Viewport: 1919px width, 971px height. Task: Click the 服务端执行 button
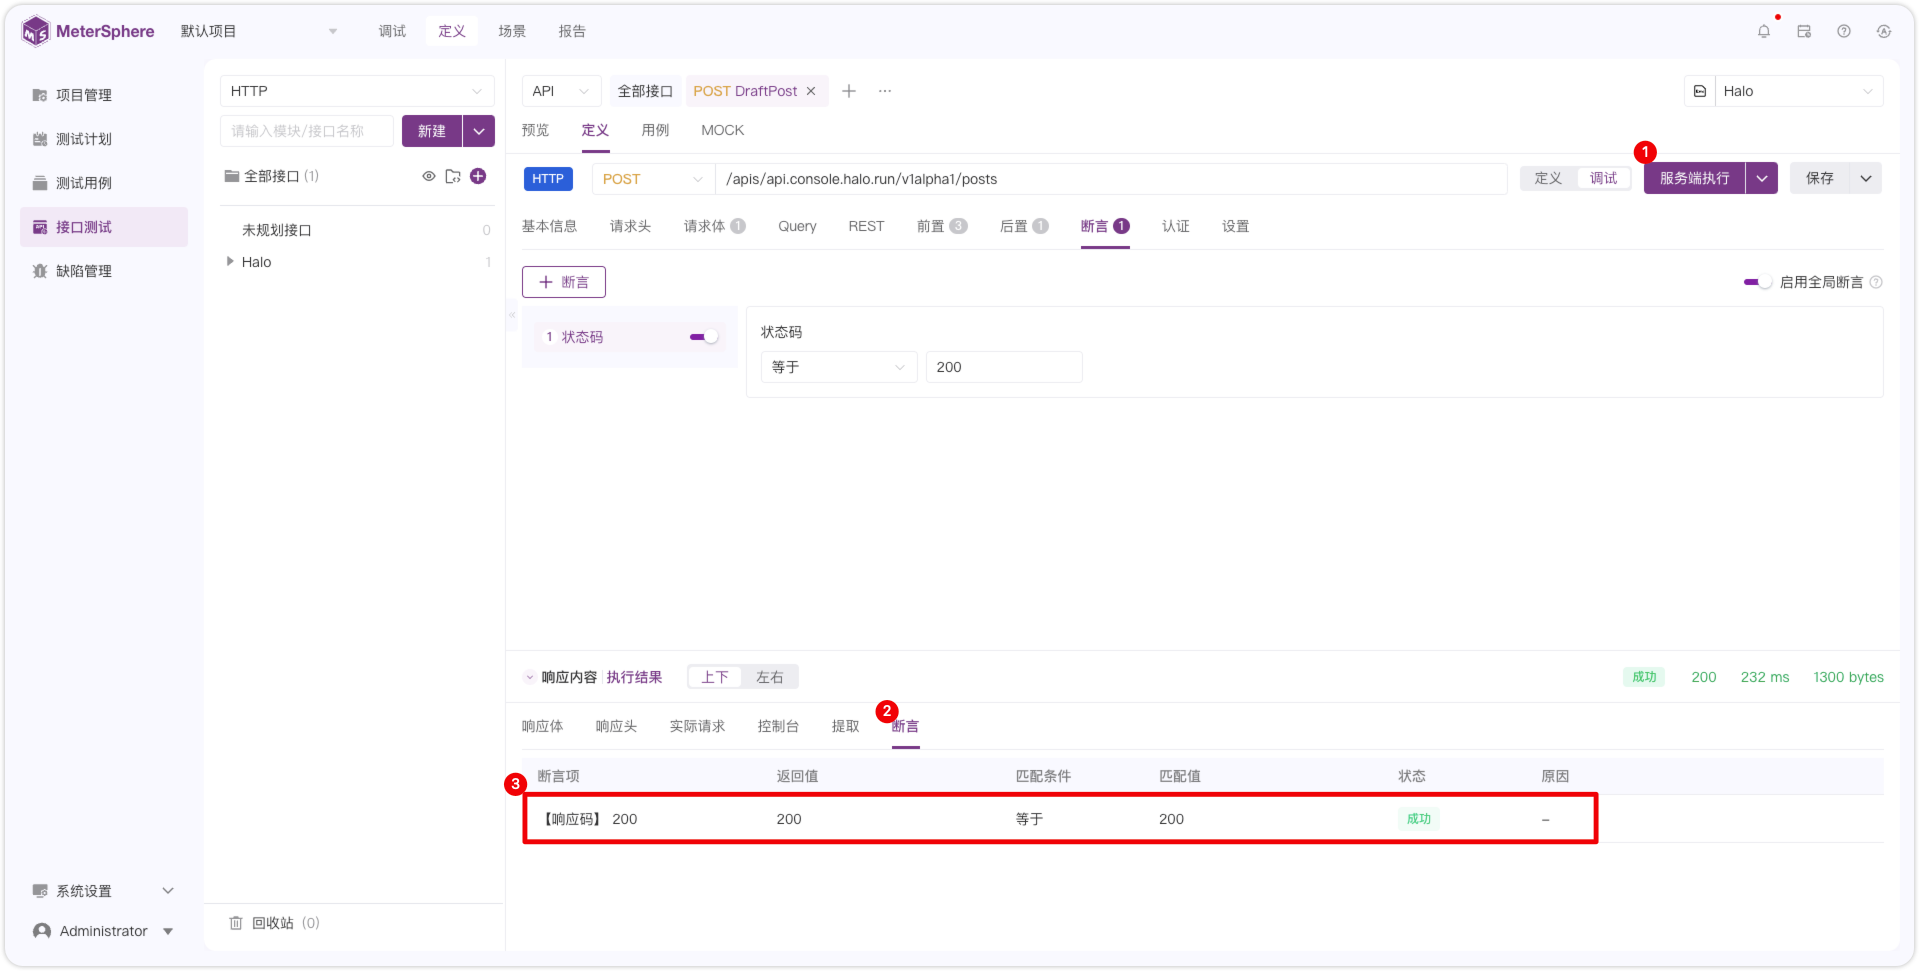point(1694,178)
